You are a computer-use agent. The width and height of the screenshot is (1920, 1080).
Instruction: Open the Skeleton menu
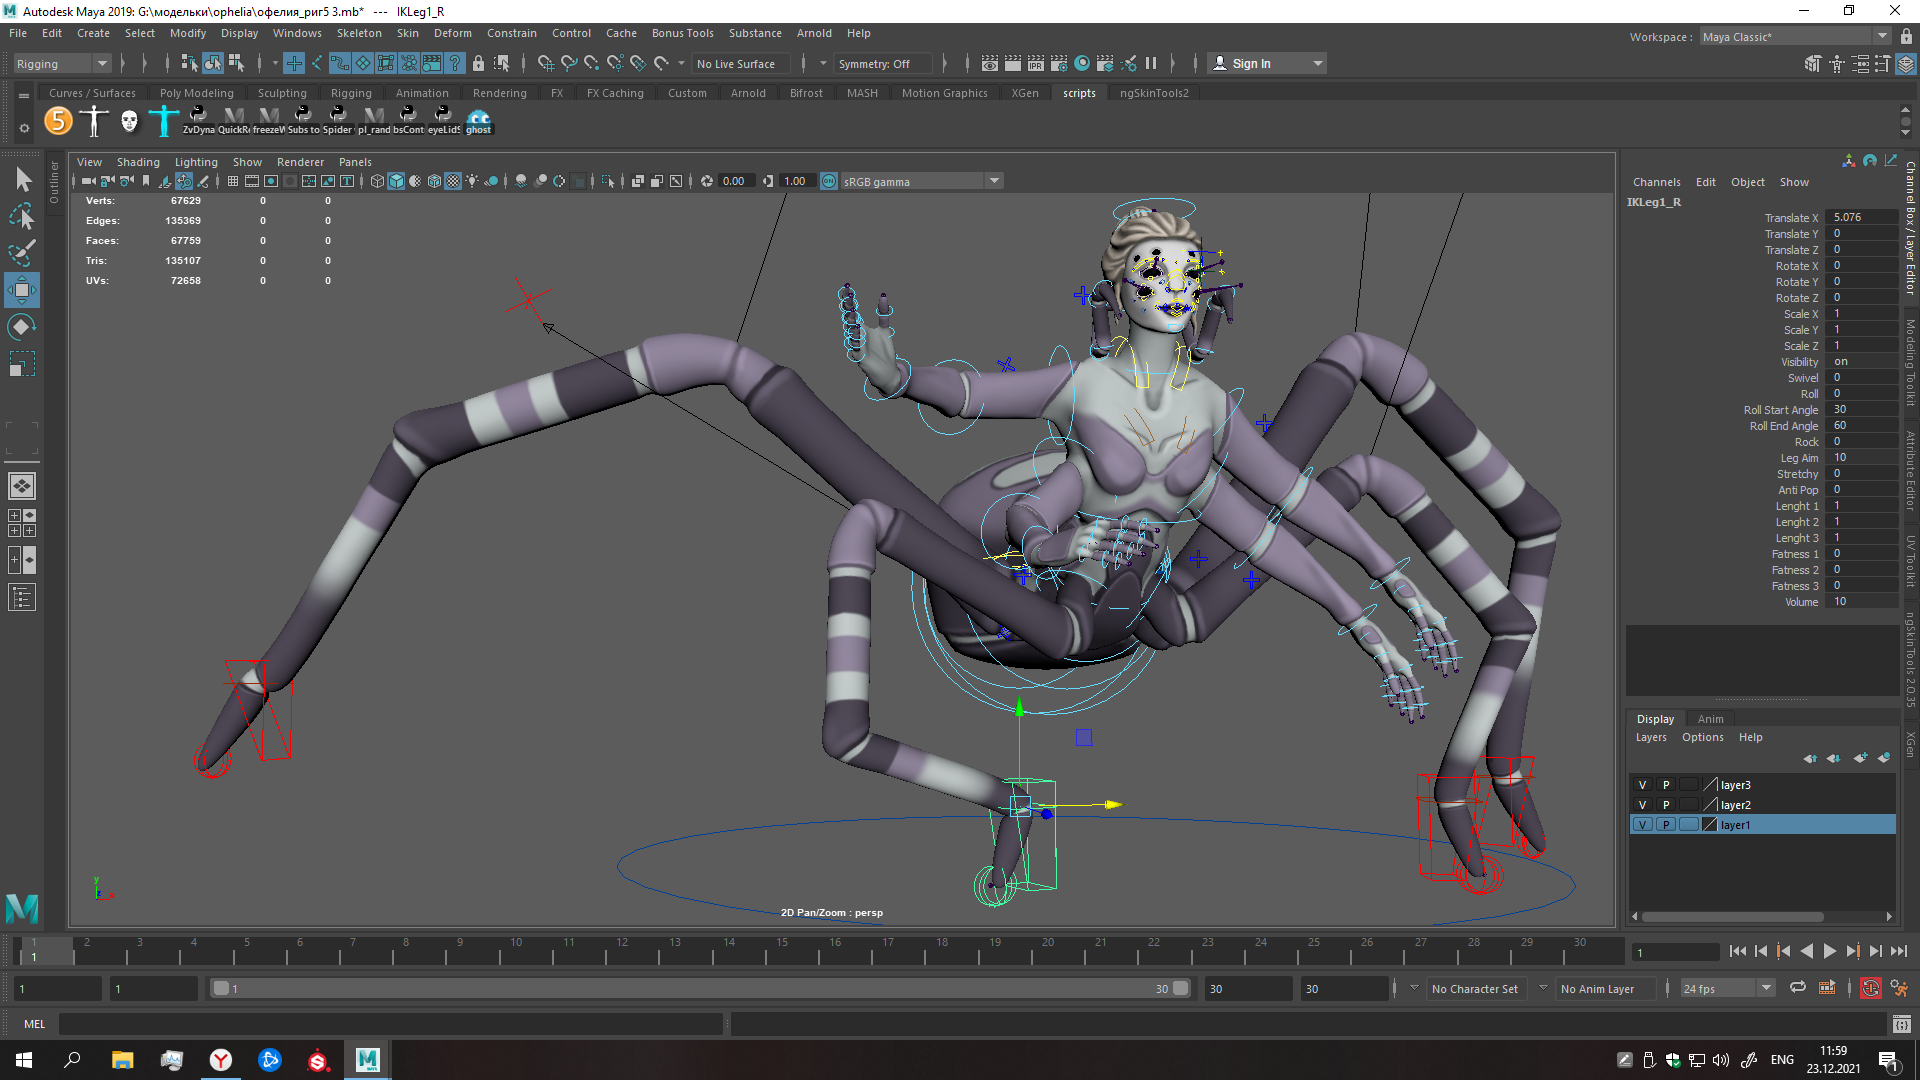click(358, 33)
